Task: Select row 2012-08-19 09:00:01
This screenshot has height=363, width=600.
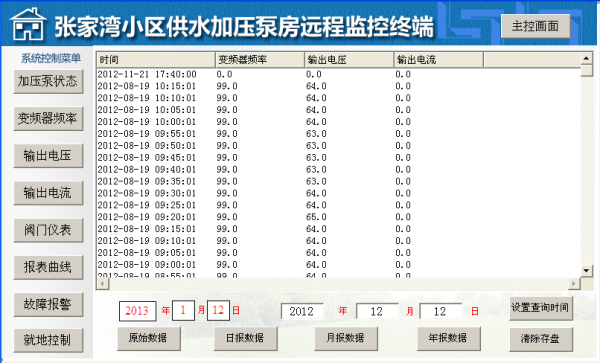Action: (x=338, y=264)
